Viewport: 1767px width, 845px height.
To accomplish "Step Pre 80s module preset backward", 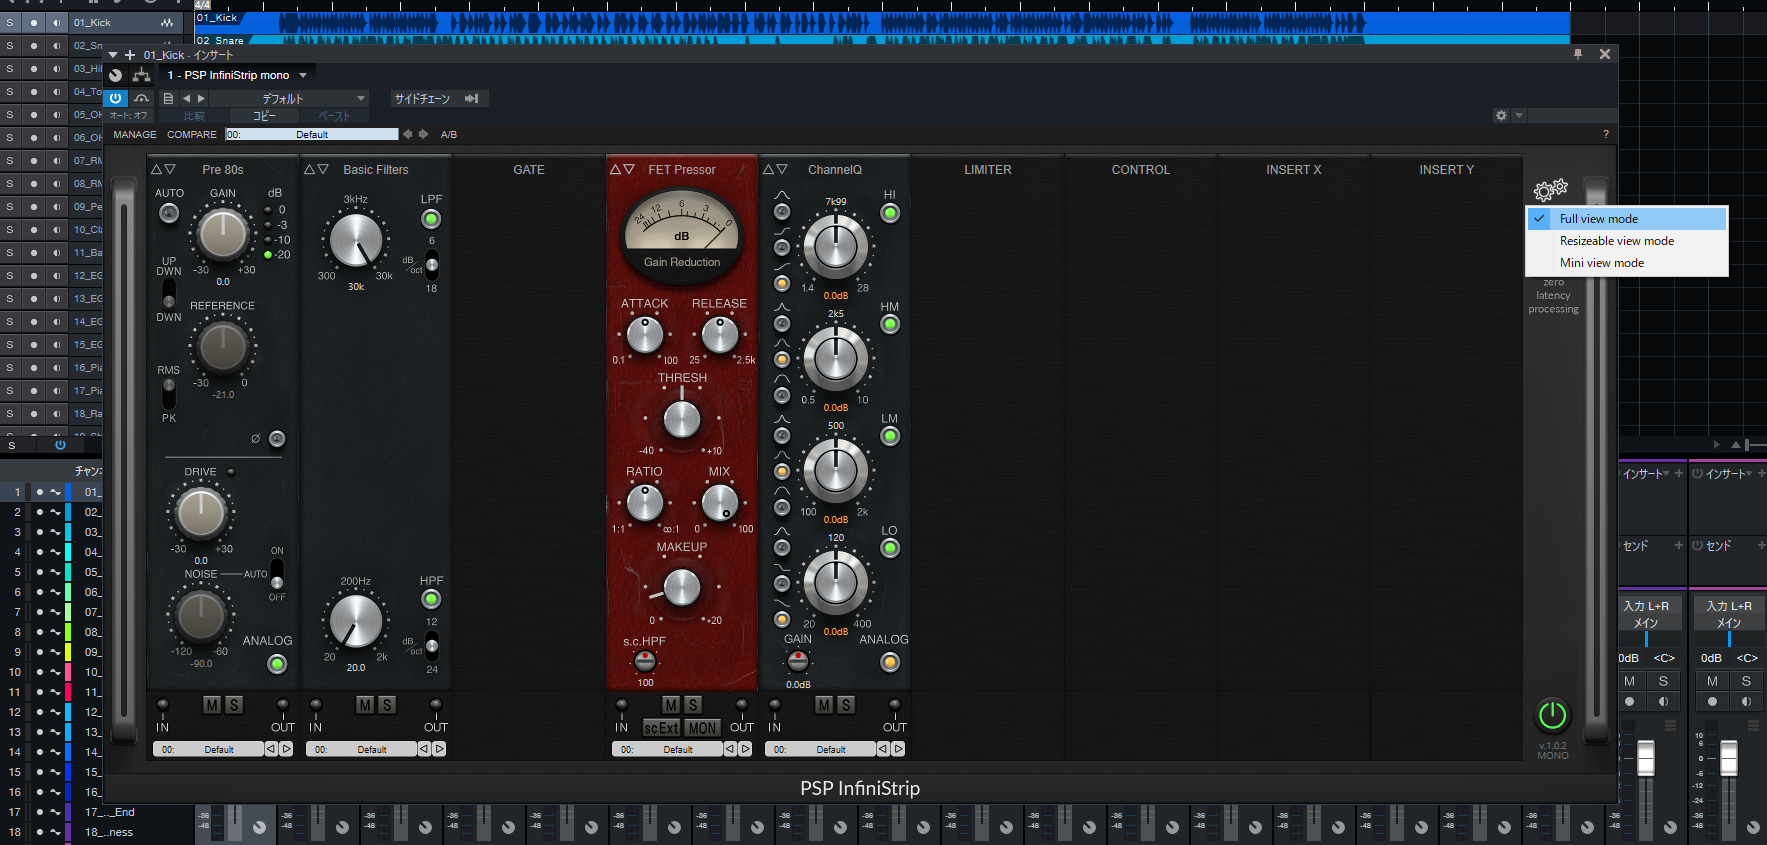I will click(271, 749).
